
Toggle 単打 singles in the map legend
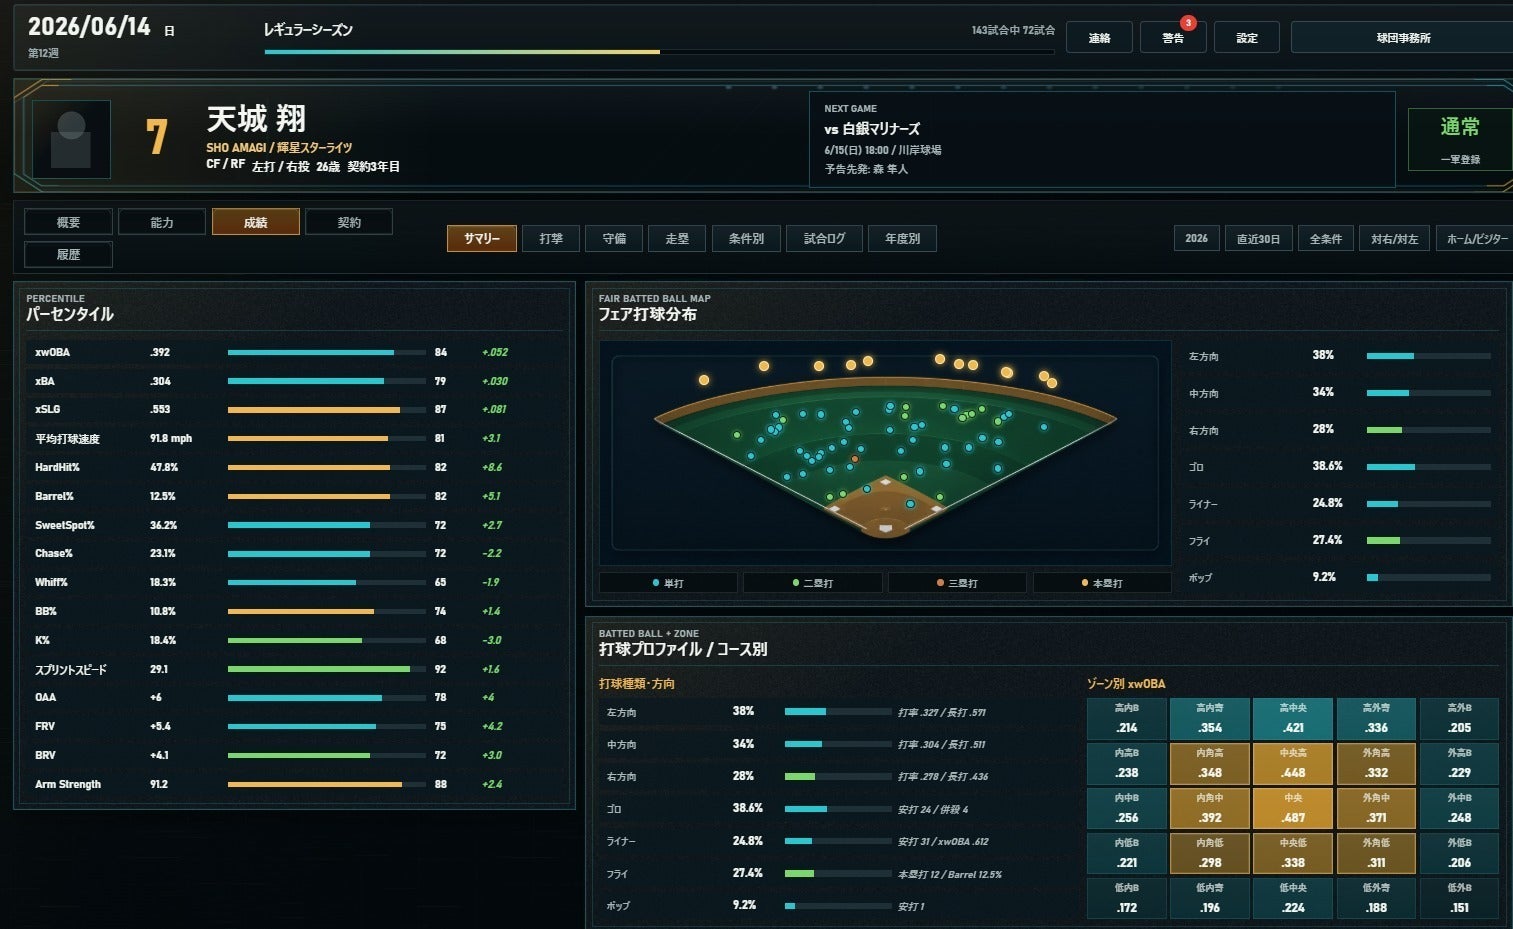668,583
